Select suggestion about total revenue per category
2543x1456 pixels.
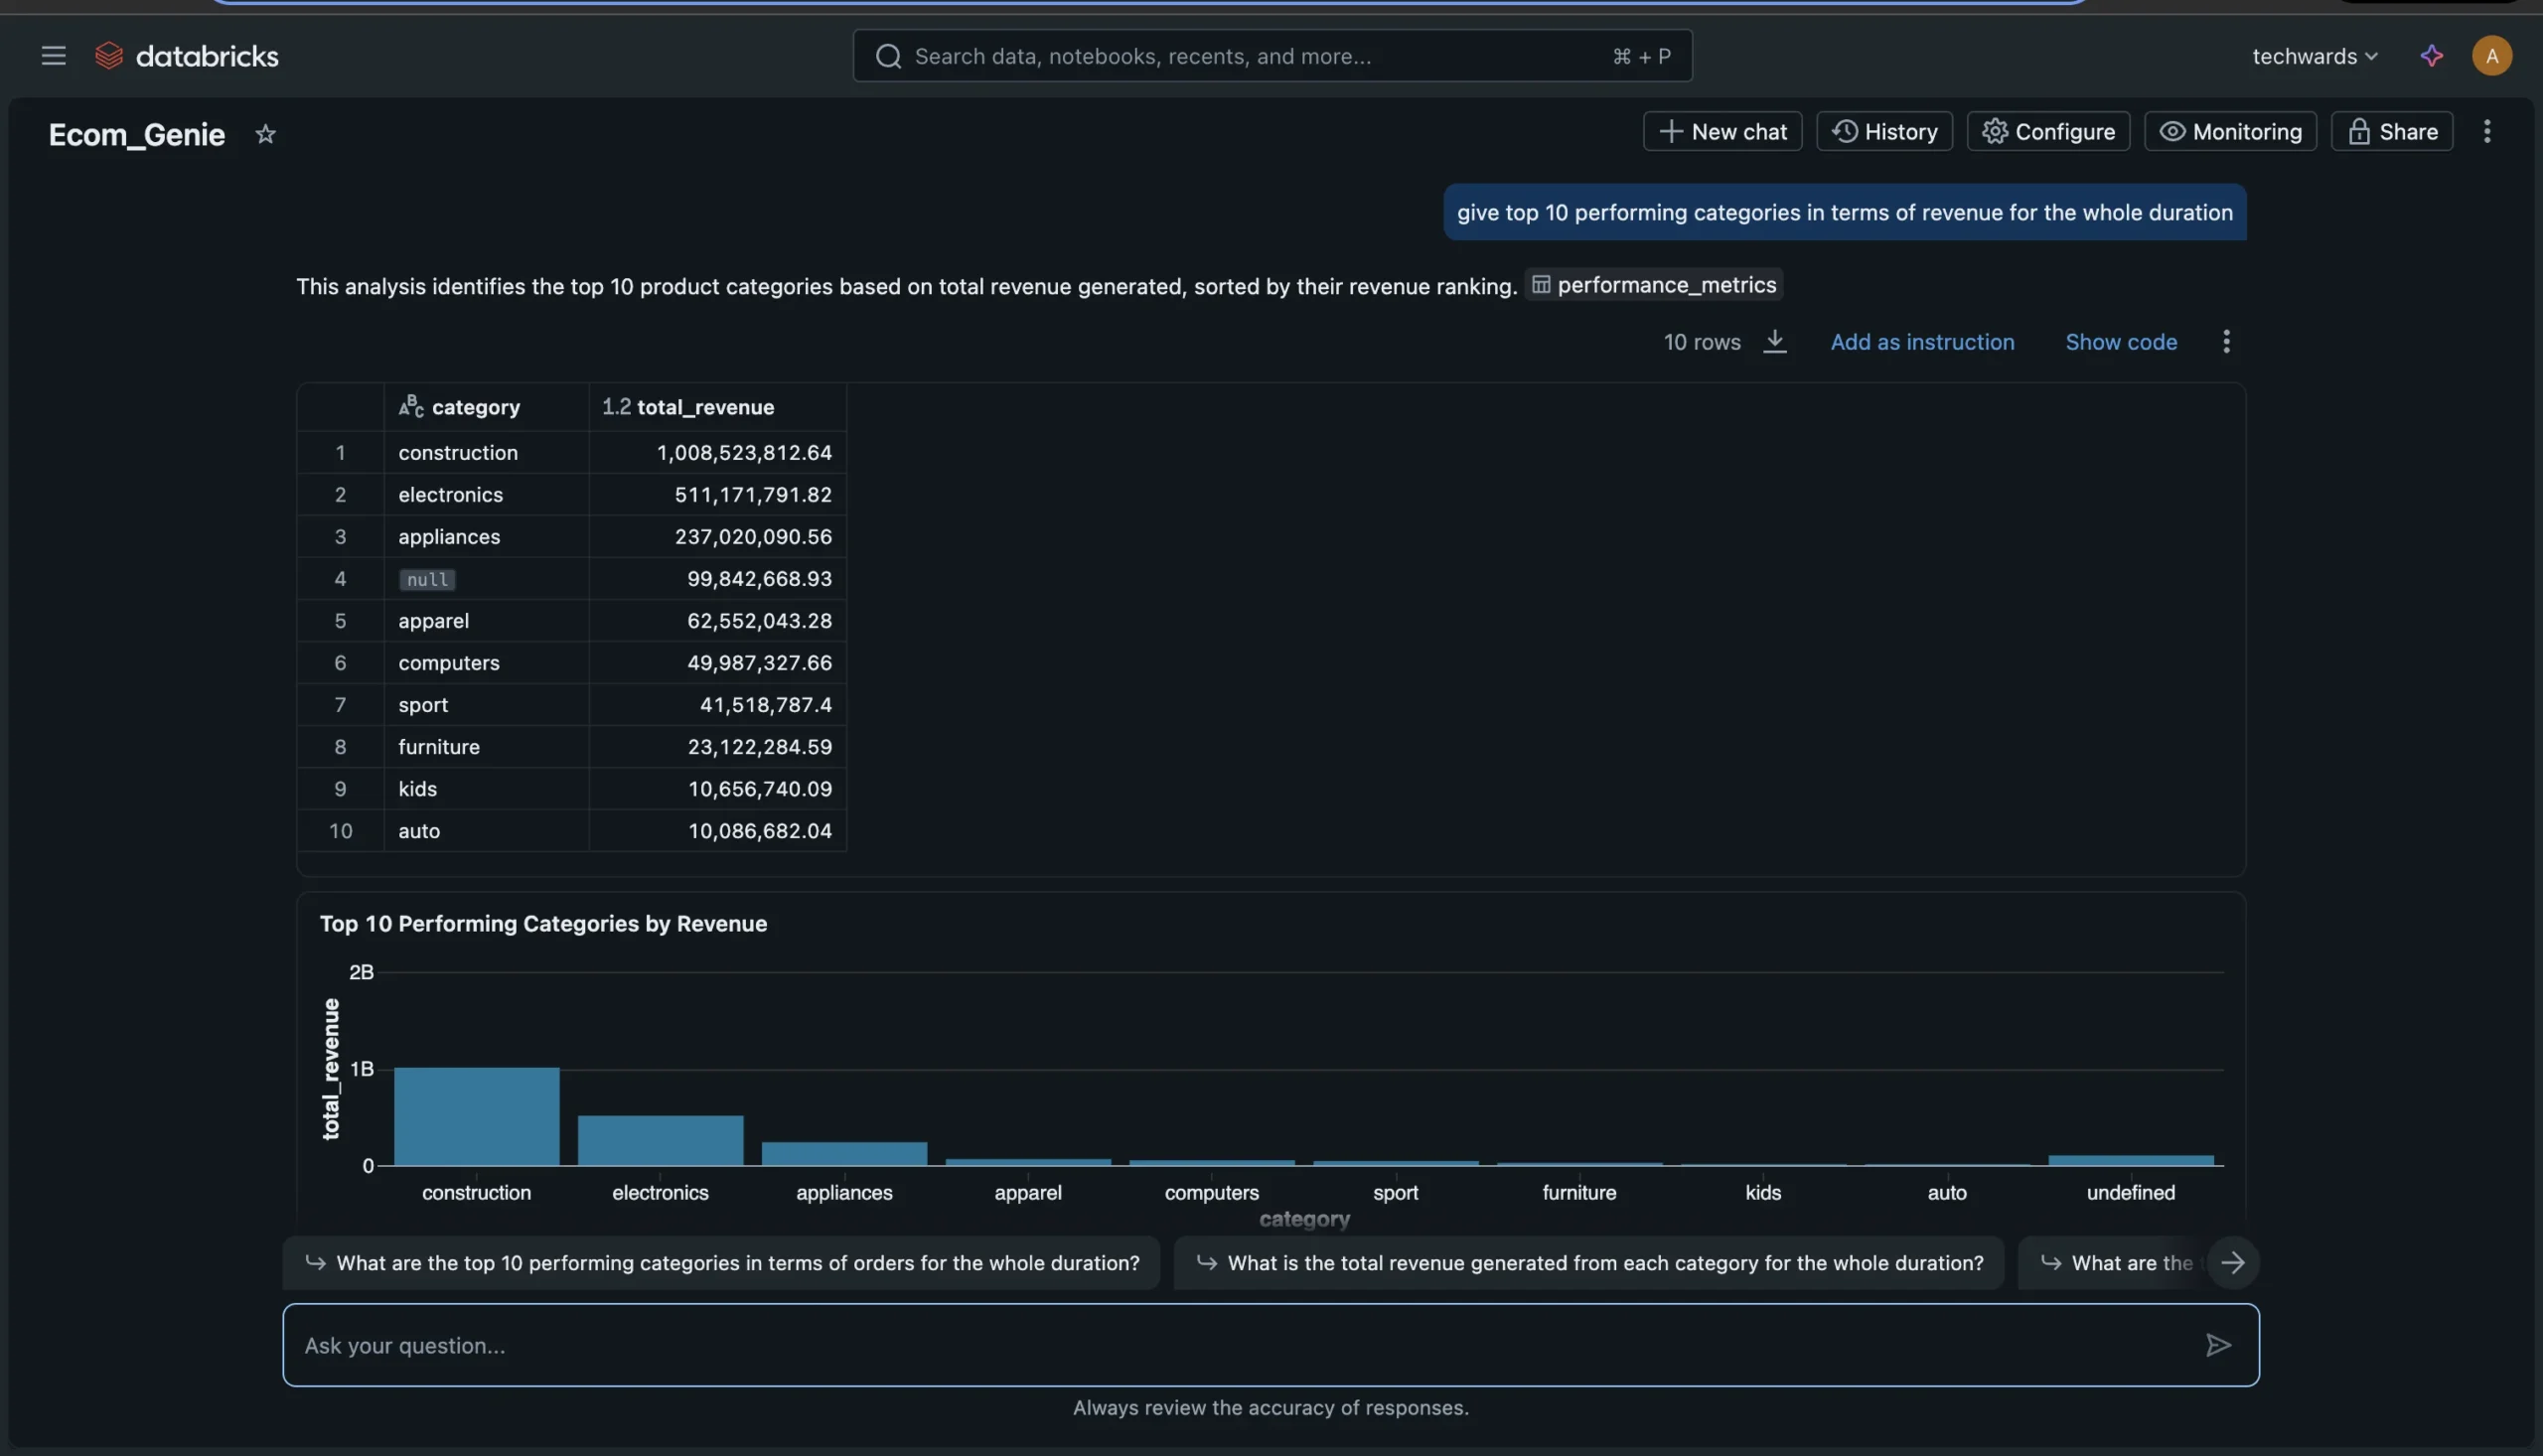tap(1588, 1263)
